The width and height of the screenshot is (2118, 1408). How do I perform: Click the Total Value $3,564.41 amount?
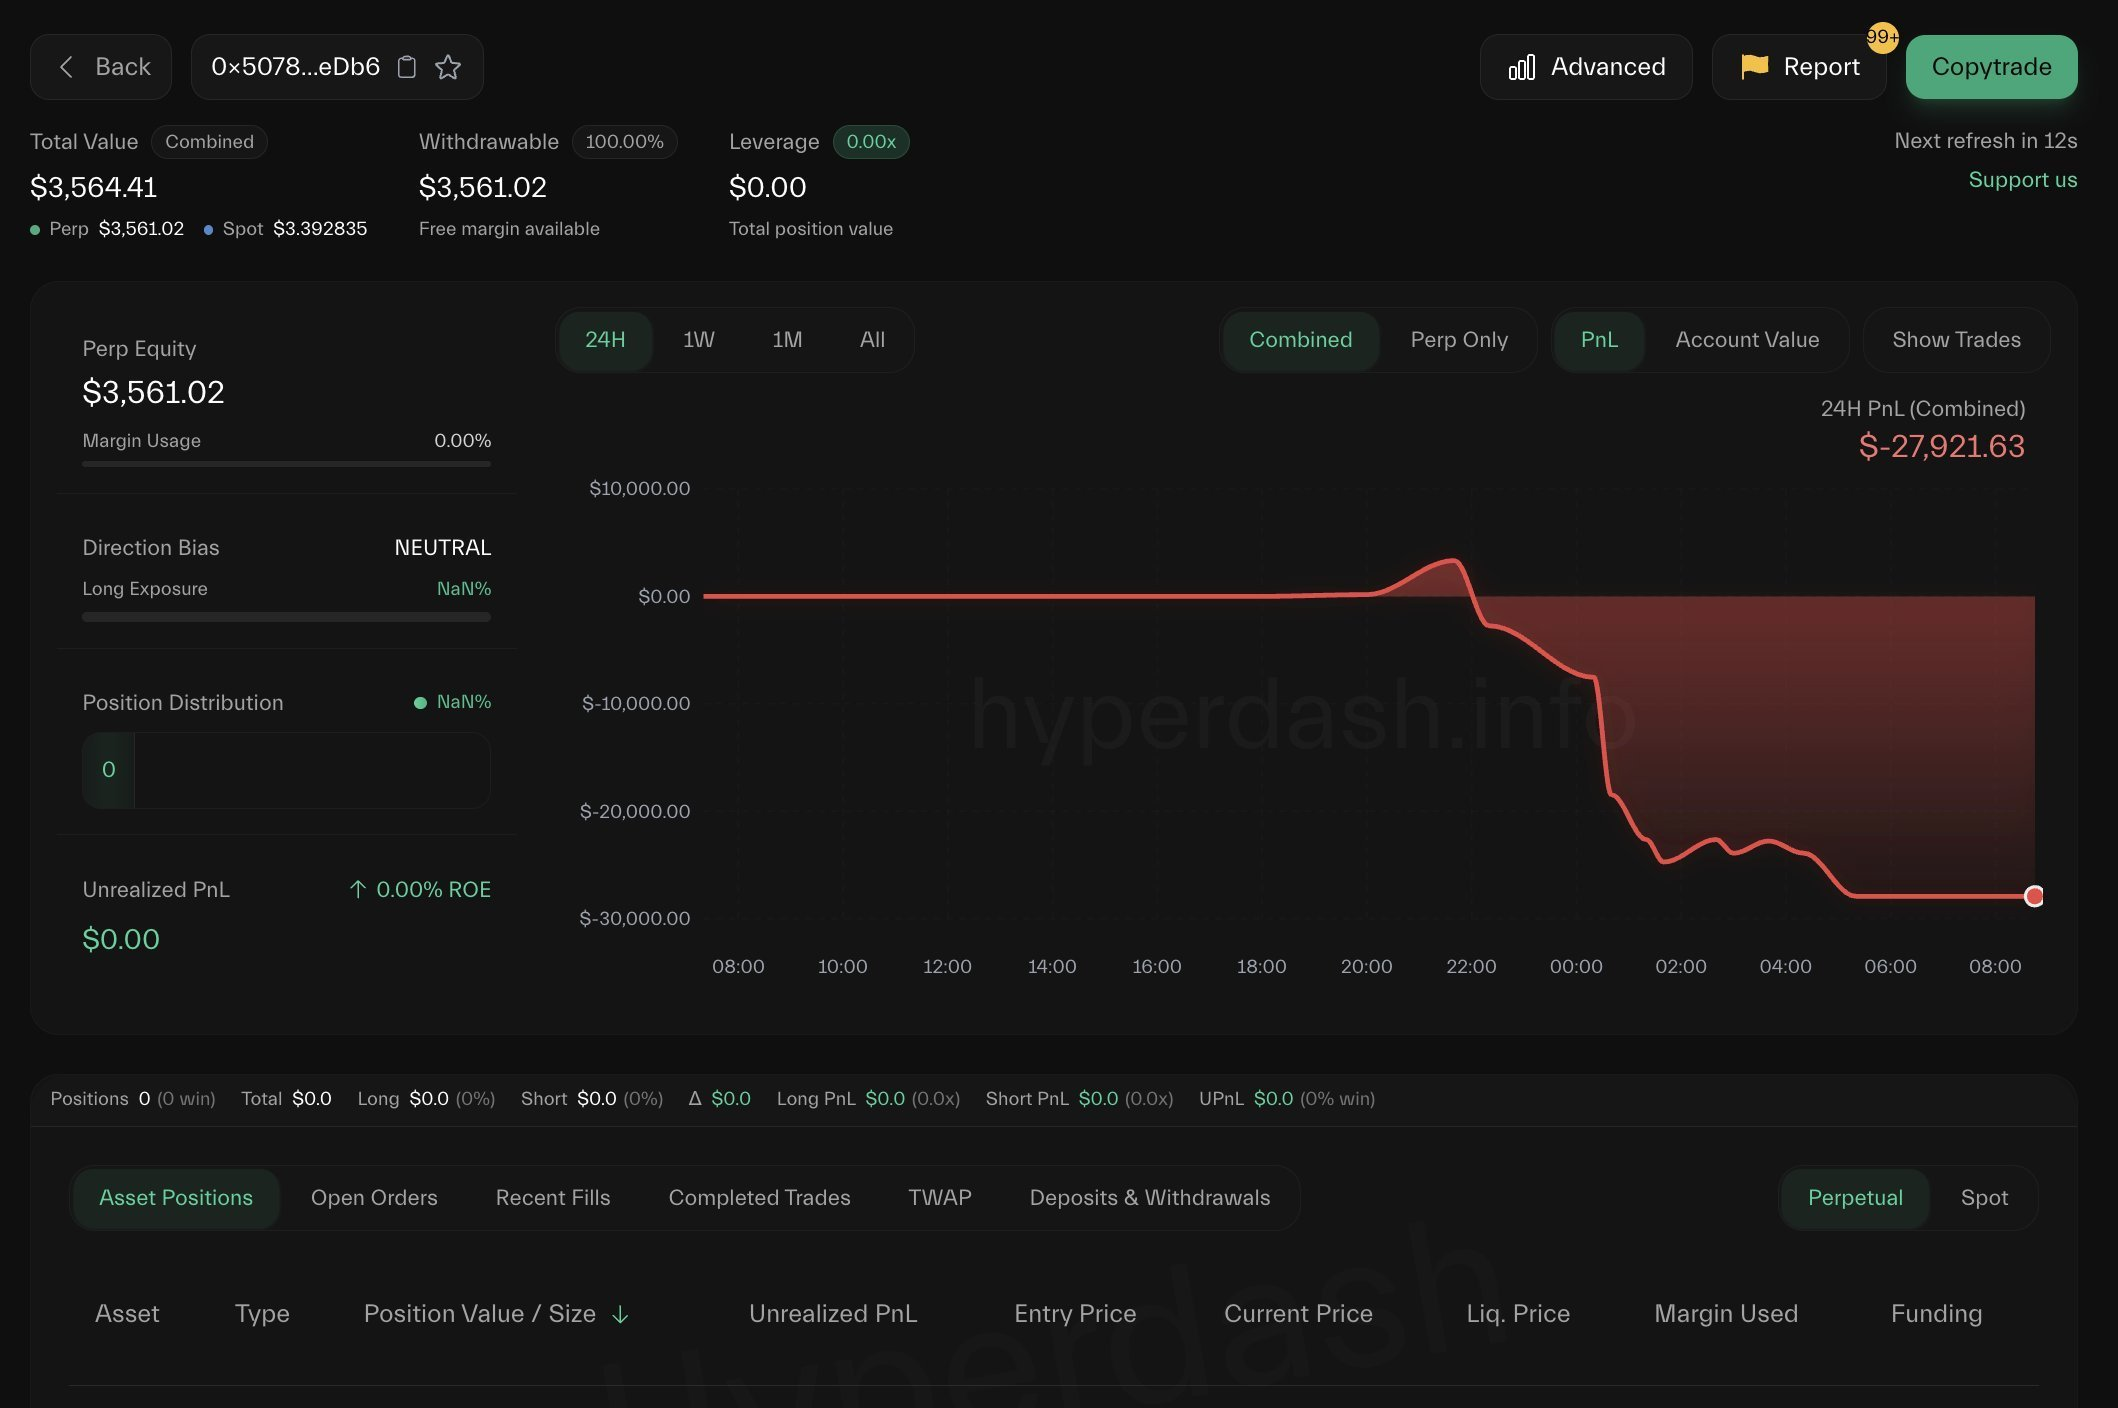[x=93, y=187]
